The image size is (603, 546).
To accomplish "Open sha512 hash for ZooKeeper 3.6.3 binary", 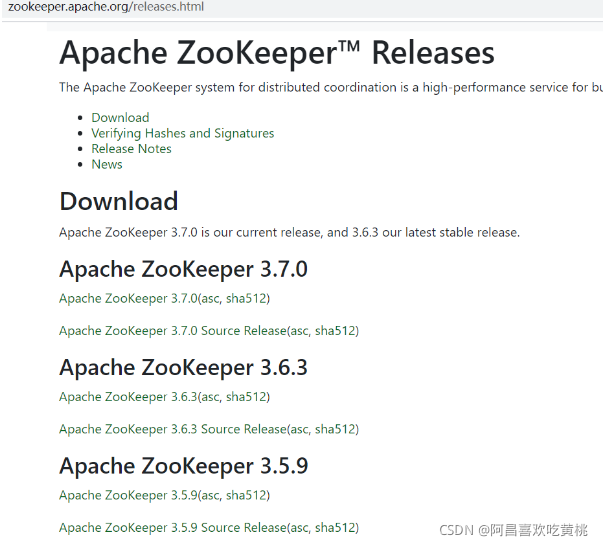I will (246, 397).
